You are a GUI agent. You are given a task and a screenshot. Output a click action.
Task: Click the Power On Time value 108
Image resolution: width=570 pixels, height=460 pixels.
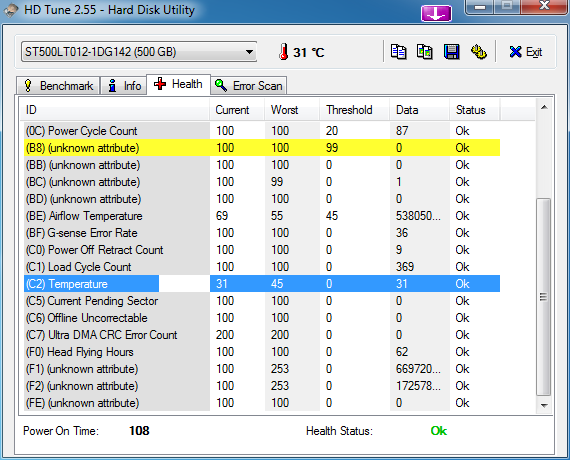(x=139, y=431)
